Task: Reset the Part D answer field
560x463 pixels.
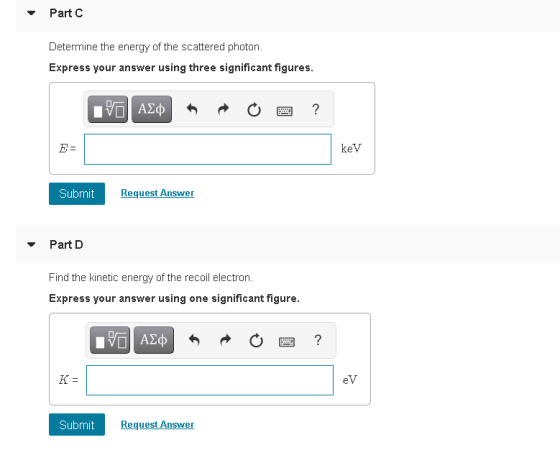Action: click(256, 340)
